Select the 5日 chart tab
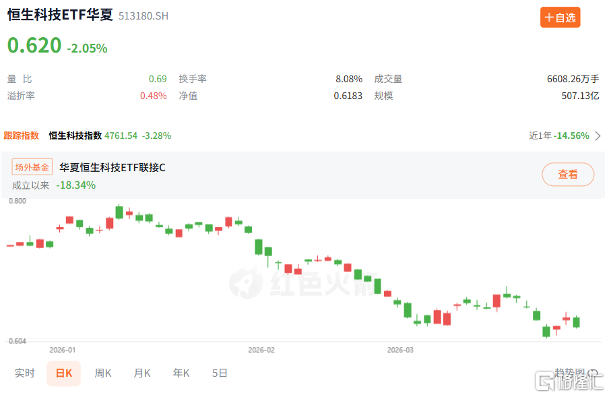610x398 pixels. [x=219, y=373]
